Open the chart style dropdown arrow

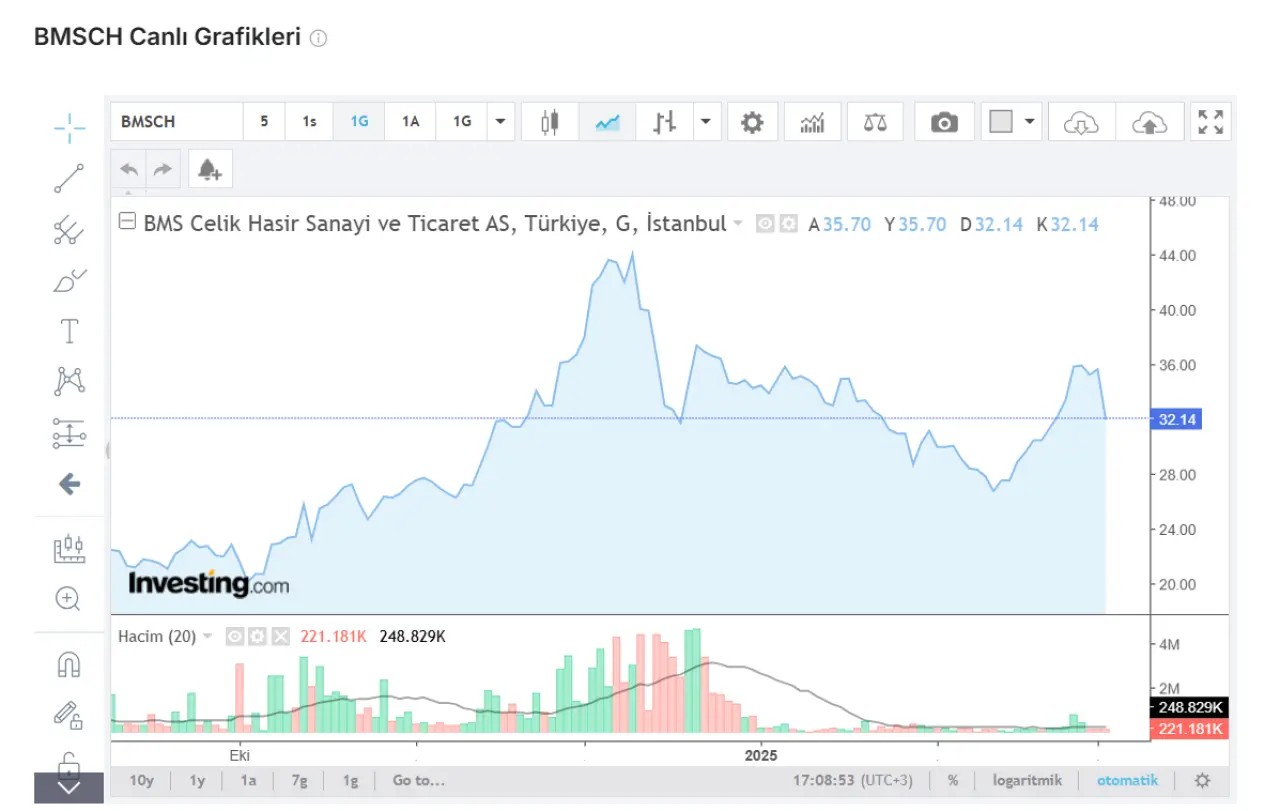[x=706, y=122]
